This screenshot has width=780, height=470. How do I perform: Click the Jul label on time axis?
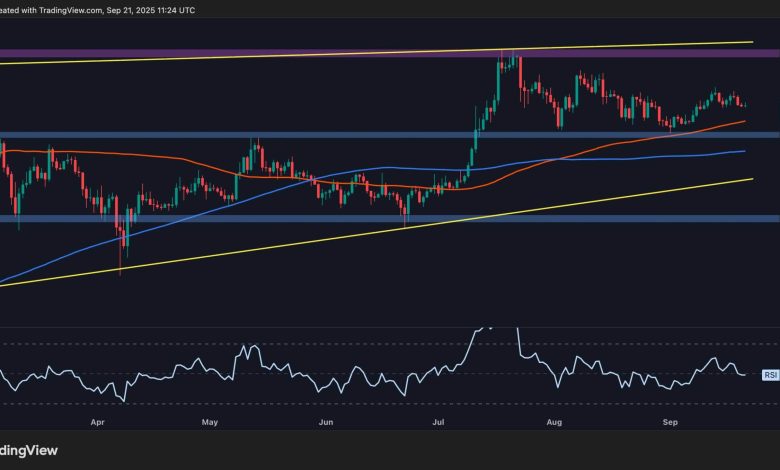click(438, 422)
